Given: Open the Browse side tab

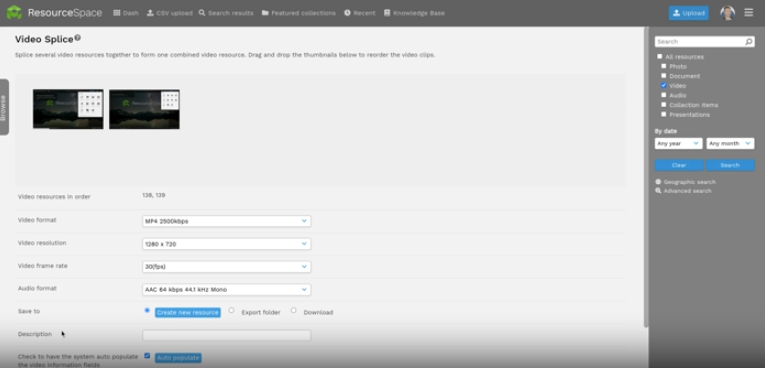Looking at the screenshot, I should coord(4,107).
